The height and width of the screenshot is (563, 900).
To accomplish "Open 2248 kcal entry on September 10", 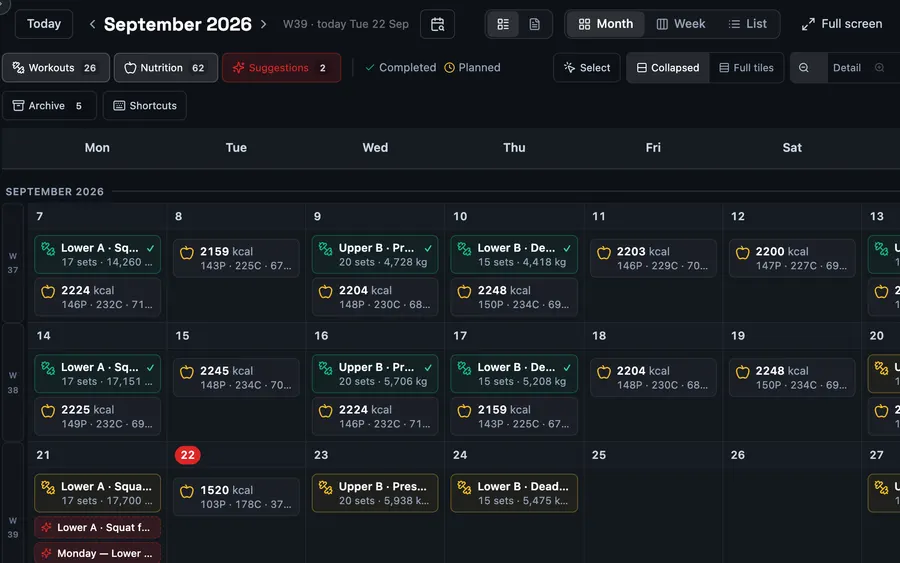I will click(514, 297).
